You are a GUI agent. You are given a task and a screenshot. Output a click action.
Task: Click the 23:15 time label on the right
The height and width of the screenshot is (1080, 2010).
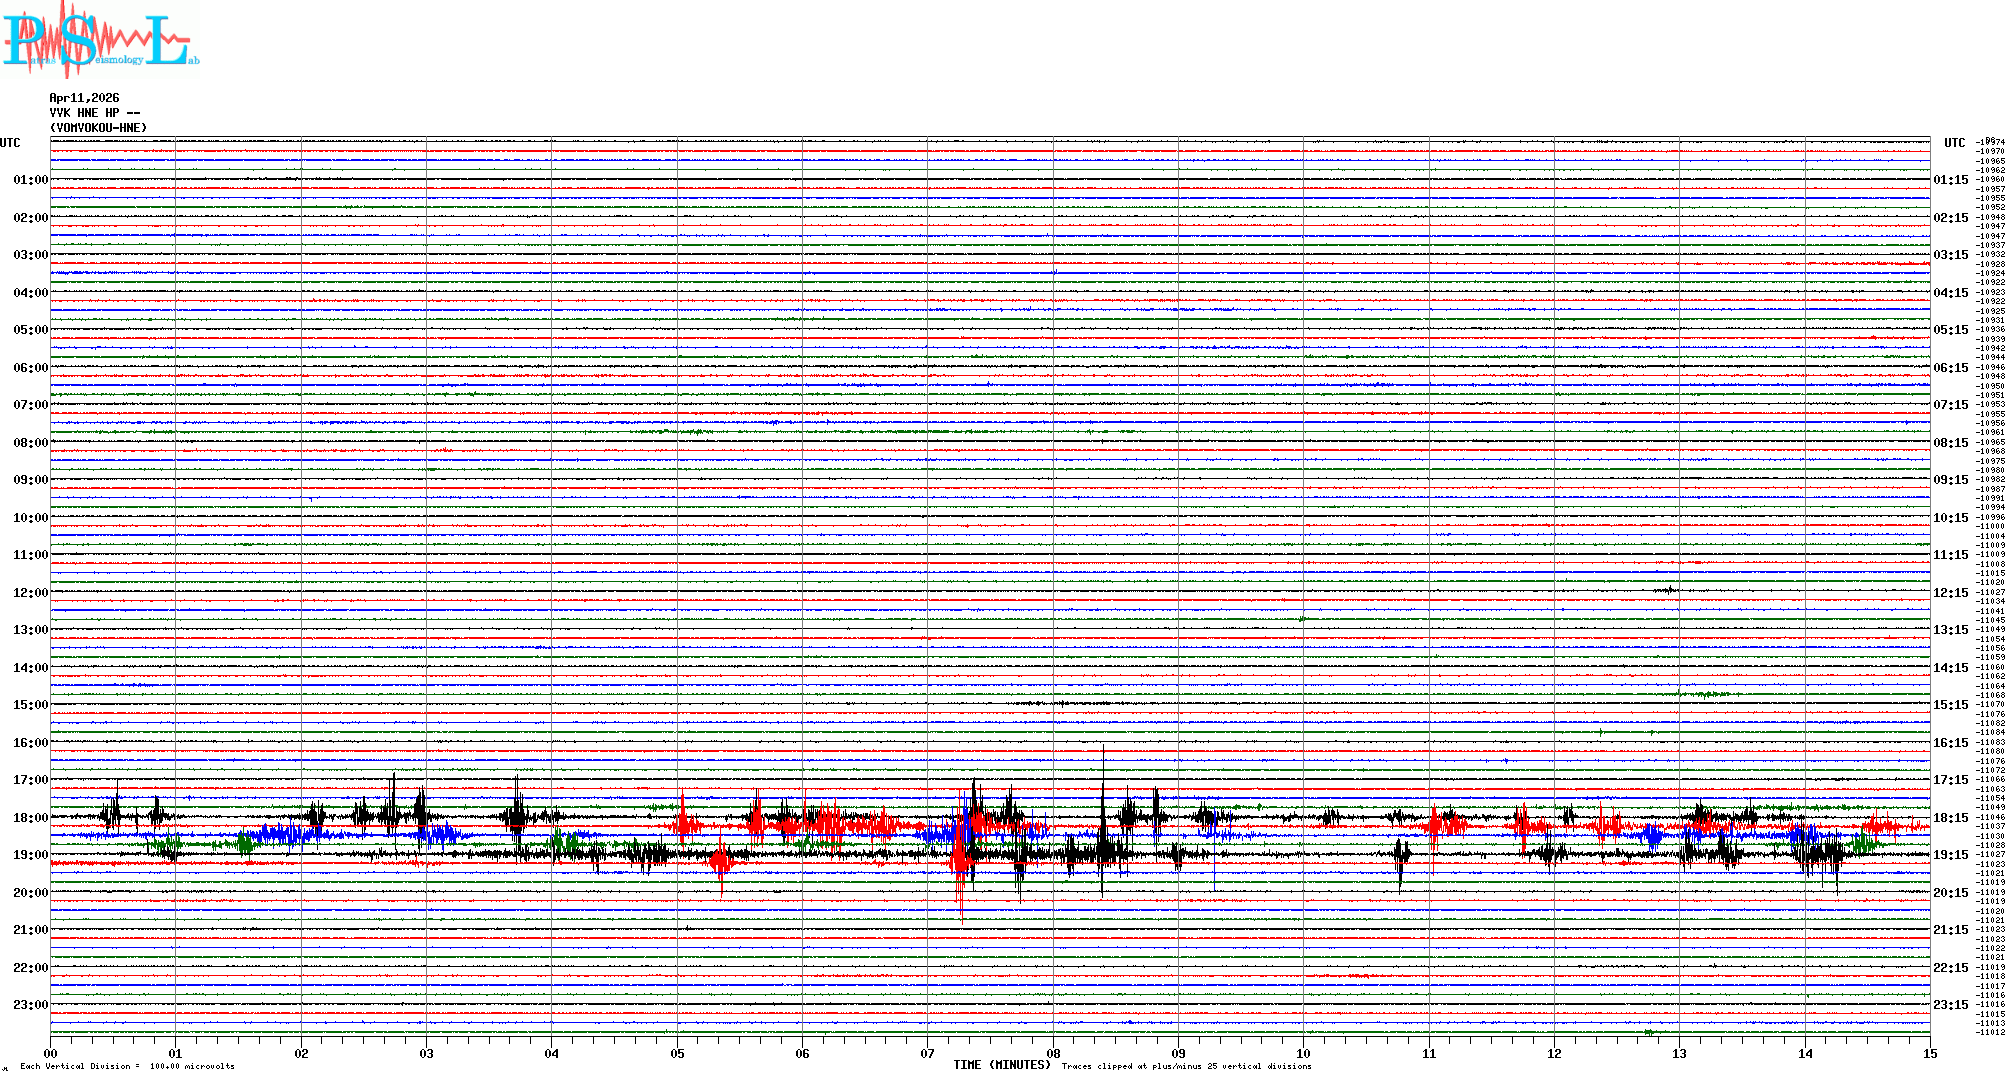(1950, 1005)
